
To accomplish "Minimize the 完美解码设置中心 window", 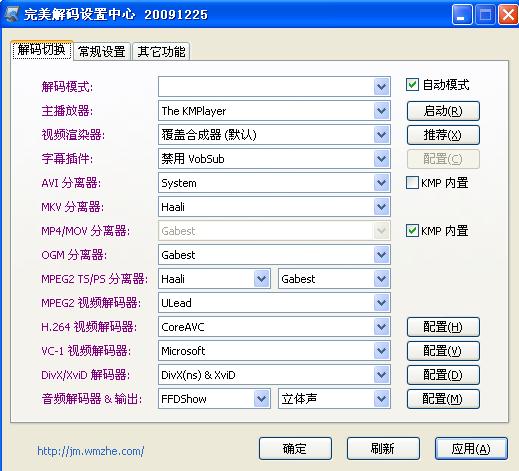I will [x=461, y=15].
